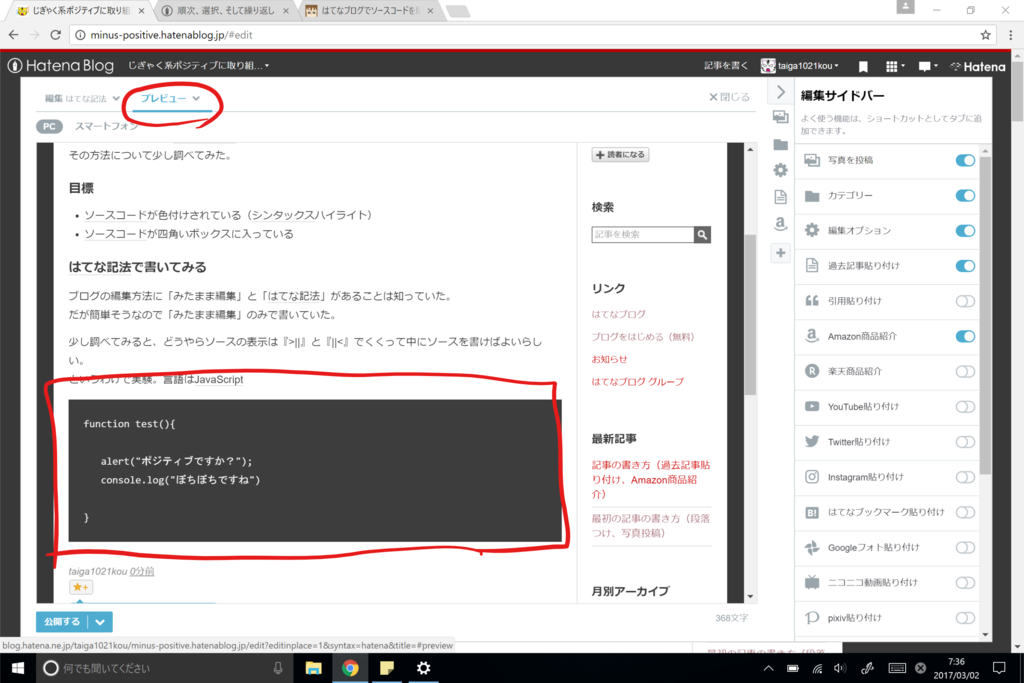The width and height of the screenshot is (1024, 683).
Task: Open Chrome from the Windows taskbar
Action: [349, 668]
